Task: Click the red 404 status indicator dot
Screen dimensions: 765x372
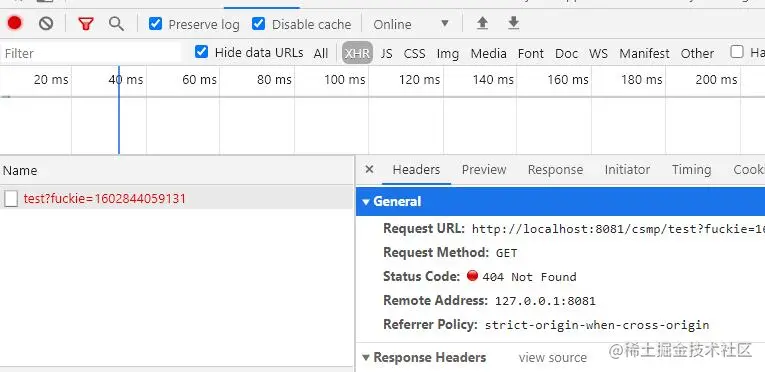Action: (472, 276)
